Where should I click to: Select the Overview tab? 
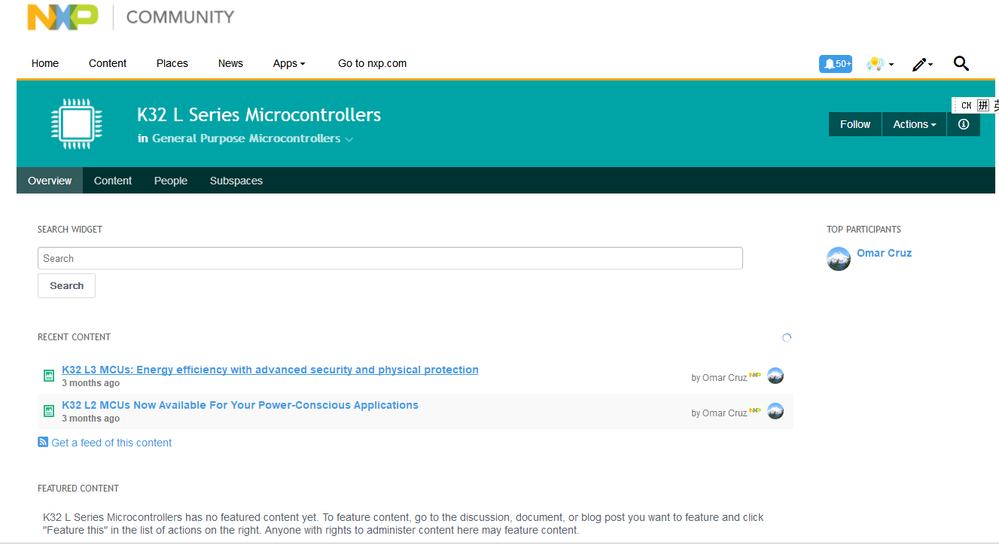click(50, 180)
